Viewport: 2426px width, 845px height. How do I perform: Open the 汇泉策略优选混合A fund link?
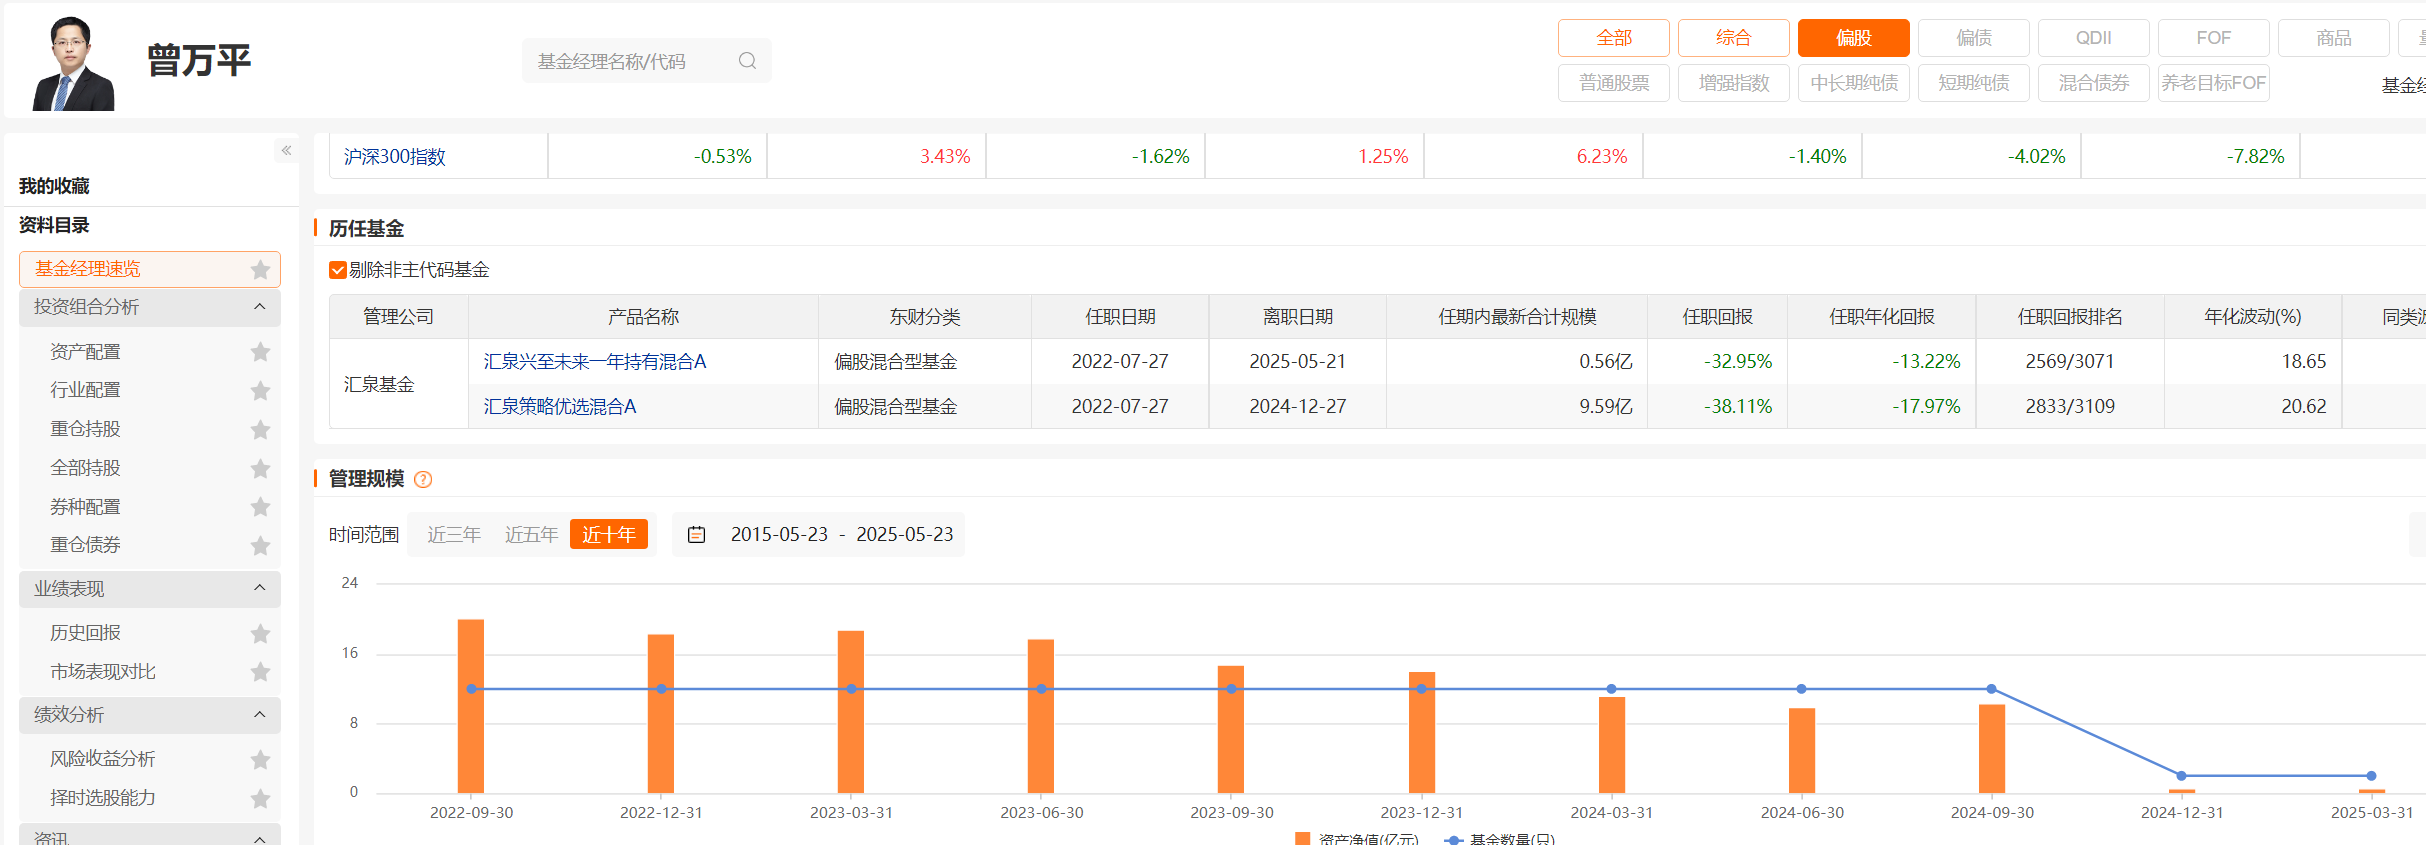tap(560, 407)
